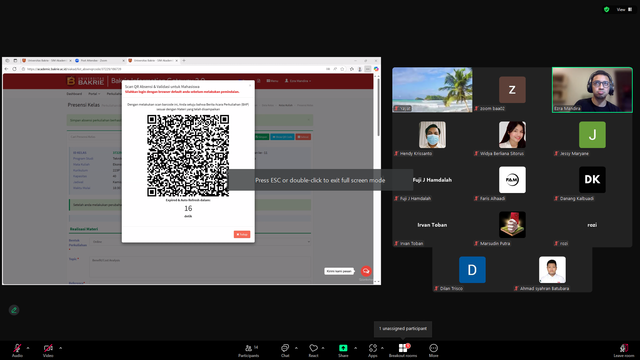Click the green Share screen icon
The image size is (640, 360).
(343, 348)
